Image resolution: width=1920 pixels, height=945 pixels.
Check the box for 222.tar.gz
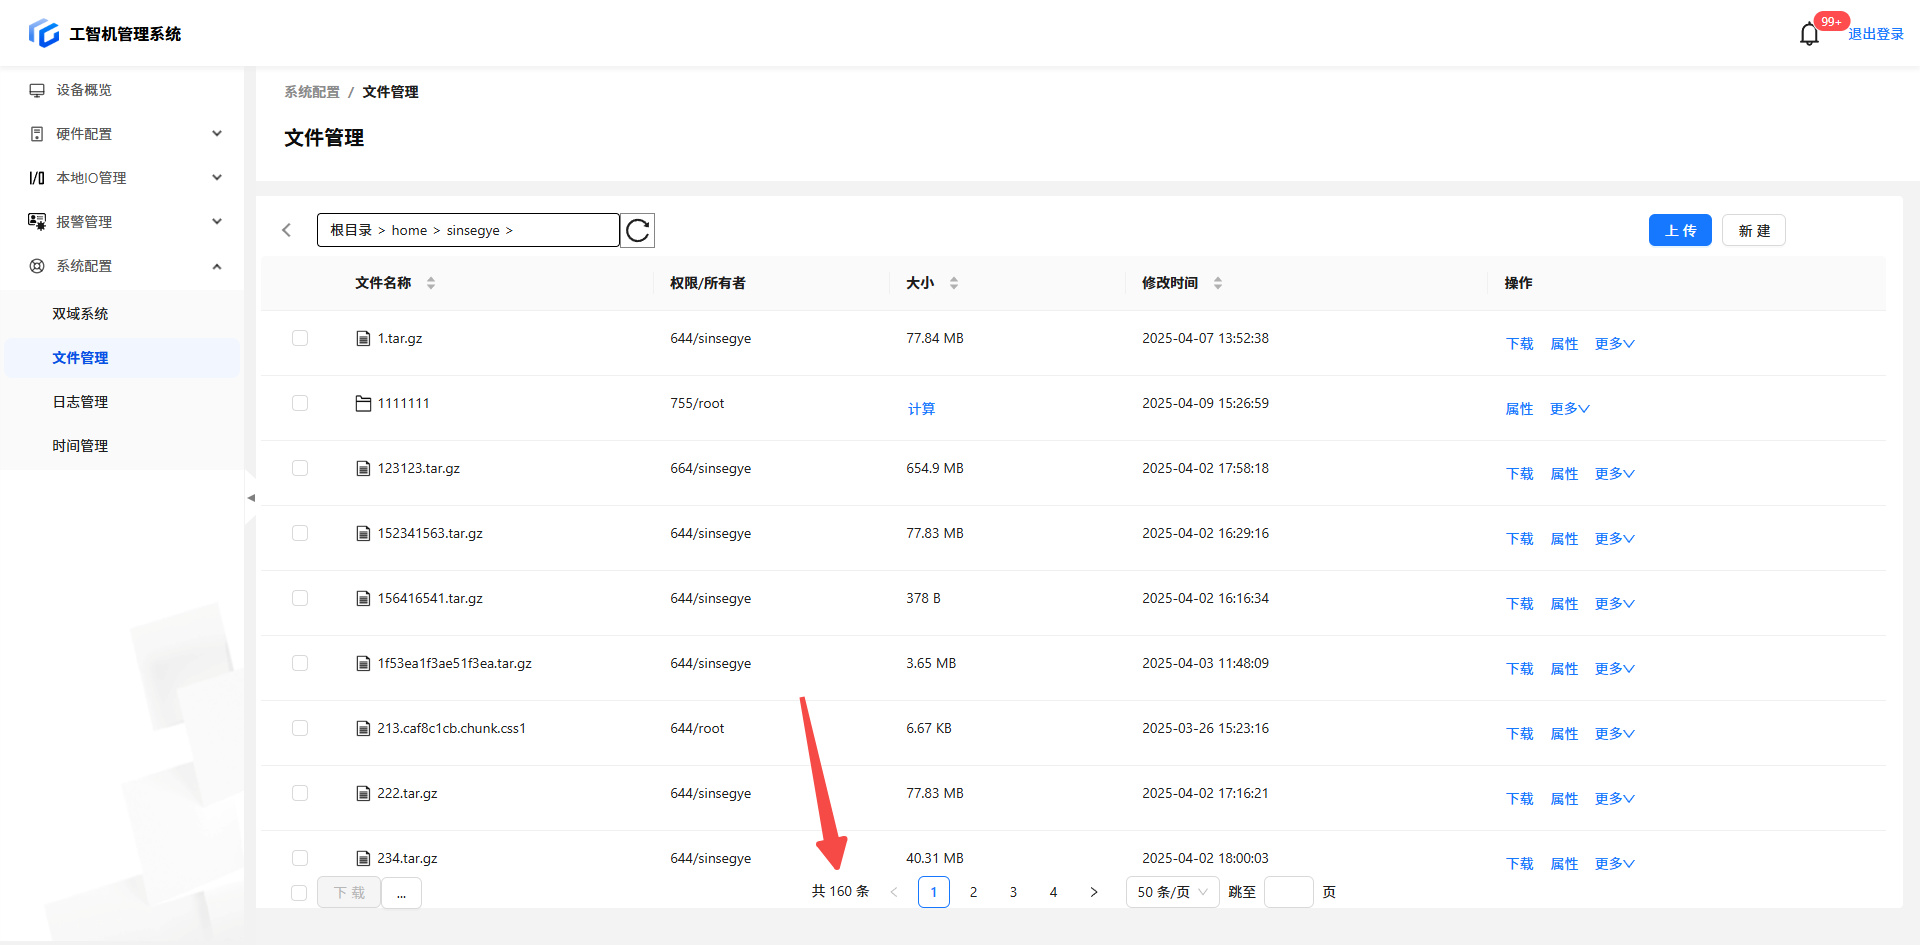pyautogui.click(x=300, y=794)
